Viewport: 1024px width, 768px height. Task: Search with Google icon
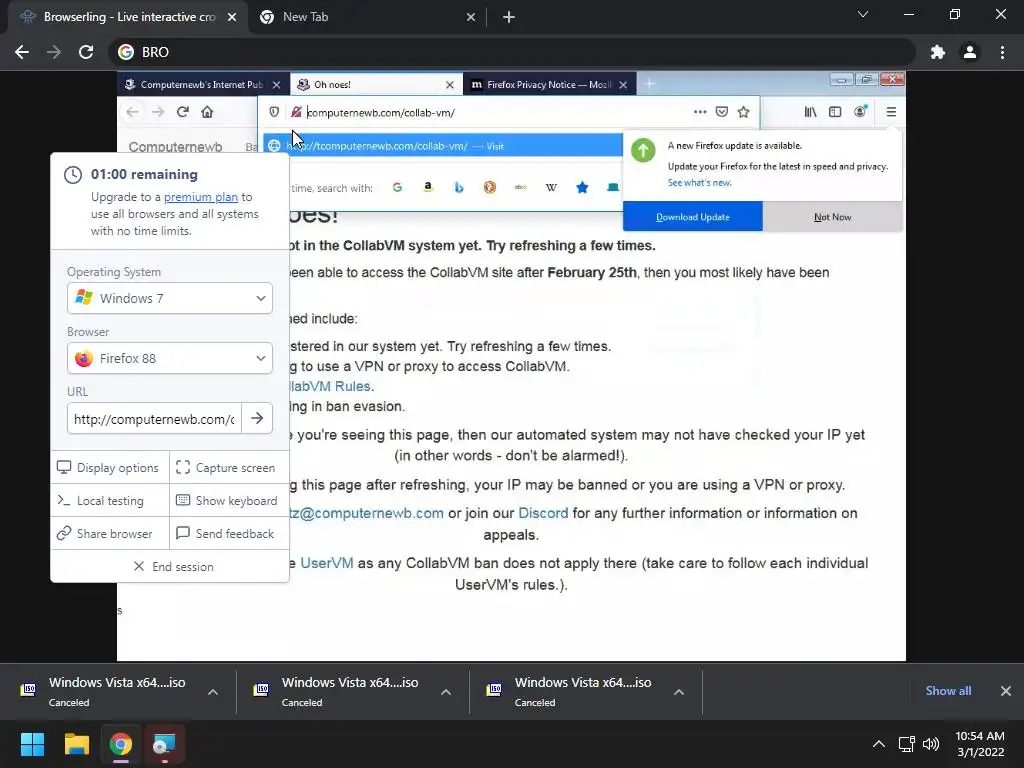[397, 187]
